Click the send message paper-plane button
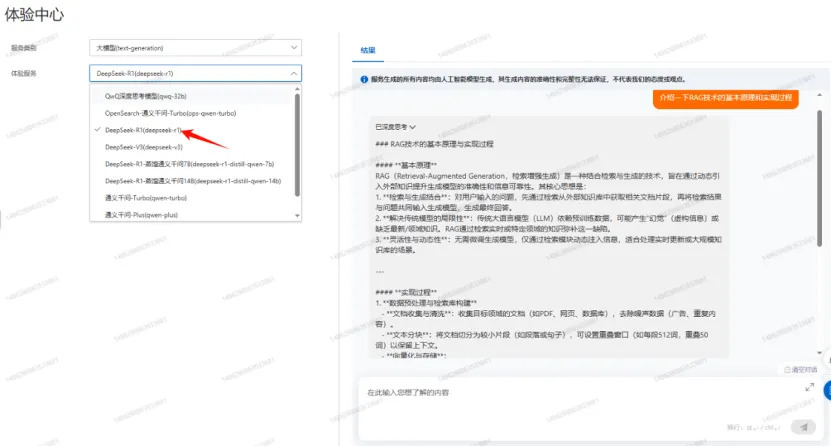The width and height of the screenshot is (832, 446). [803, 427]
